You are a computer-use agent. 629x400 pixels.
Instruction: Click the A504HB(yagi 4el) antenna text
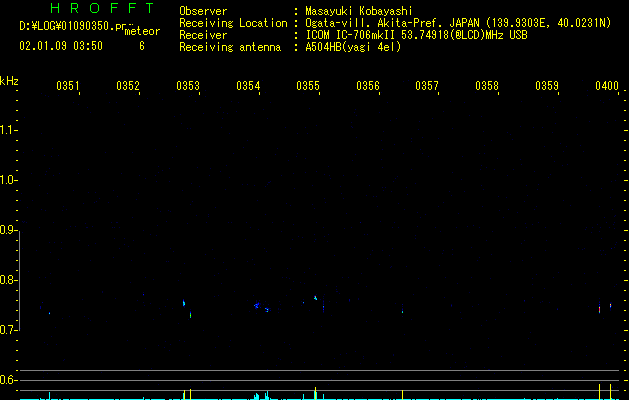coord(353,47)
